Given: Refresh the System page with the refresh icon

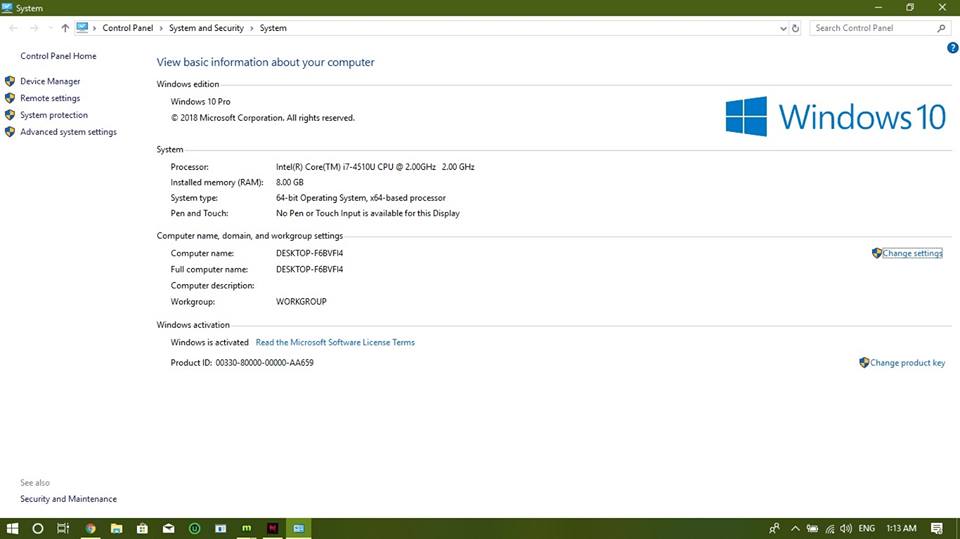Looking at the screenshot, I should click(x=795, y=28).
